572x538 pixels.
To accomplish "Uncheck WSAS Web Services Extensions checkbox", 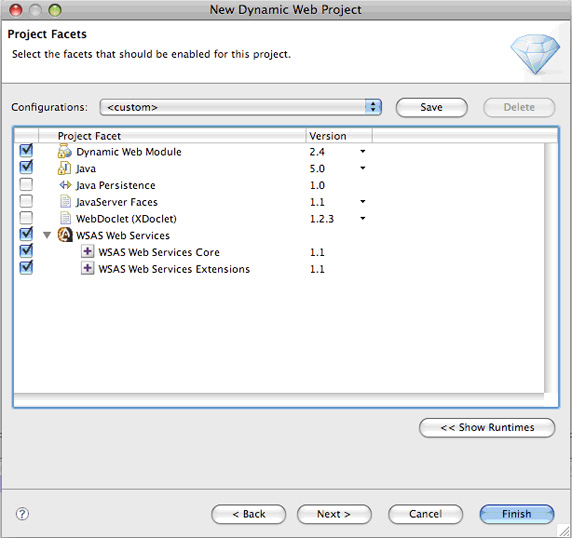I will coord(26,268).
